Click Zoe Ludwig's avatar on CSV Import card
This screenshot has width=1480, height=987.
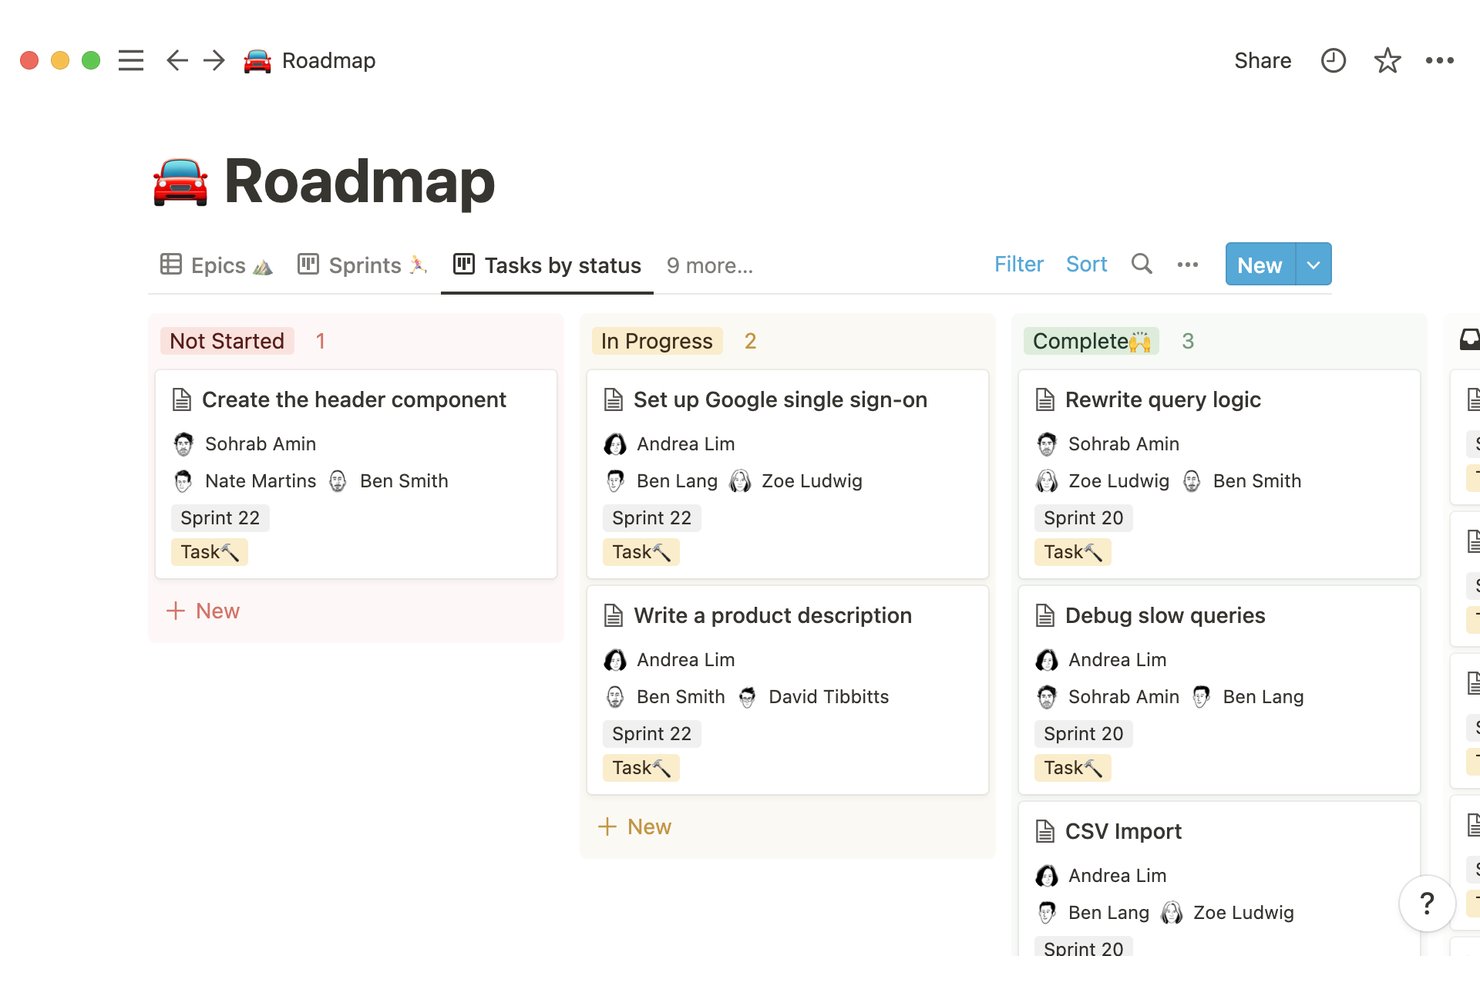(1172, 913)
